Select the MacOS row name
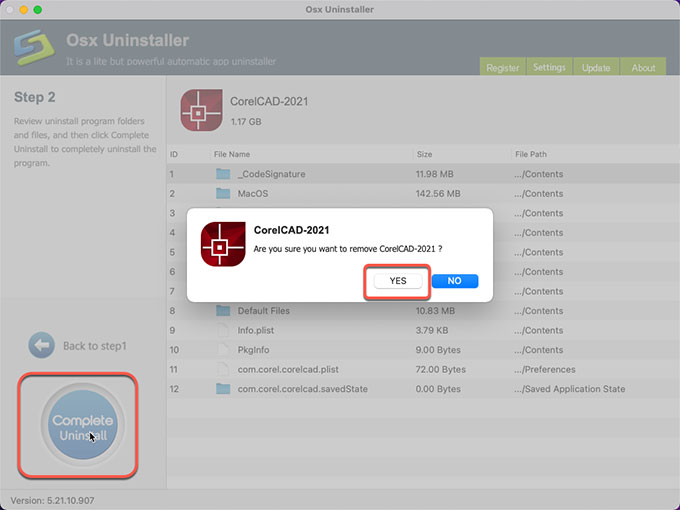 tap(253, 193)
